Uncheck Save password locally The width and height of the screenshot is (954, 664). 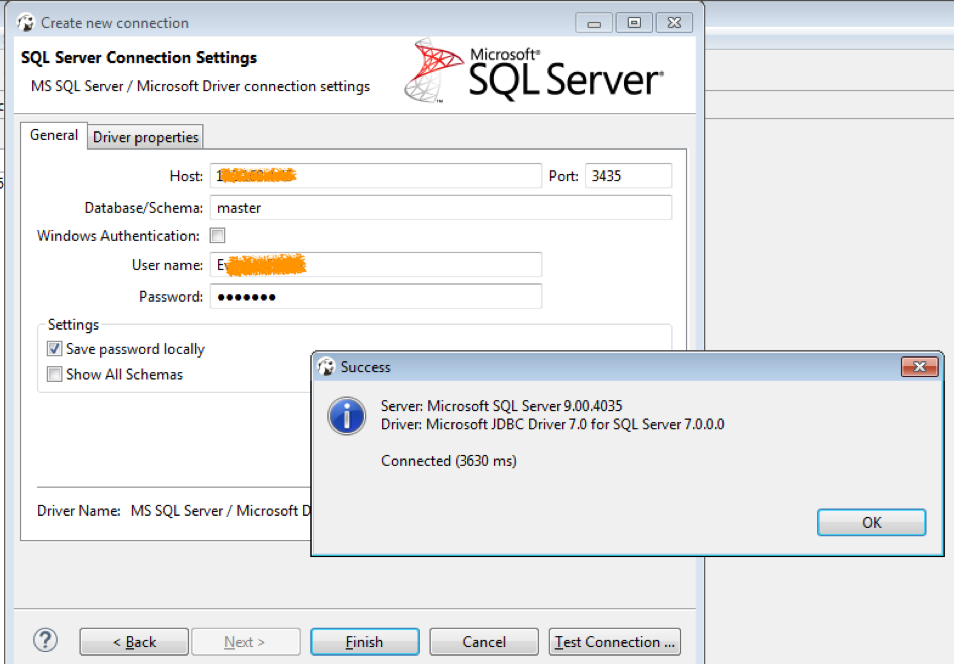(54, 349)
